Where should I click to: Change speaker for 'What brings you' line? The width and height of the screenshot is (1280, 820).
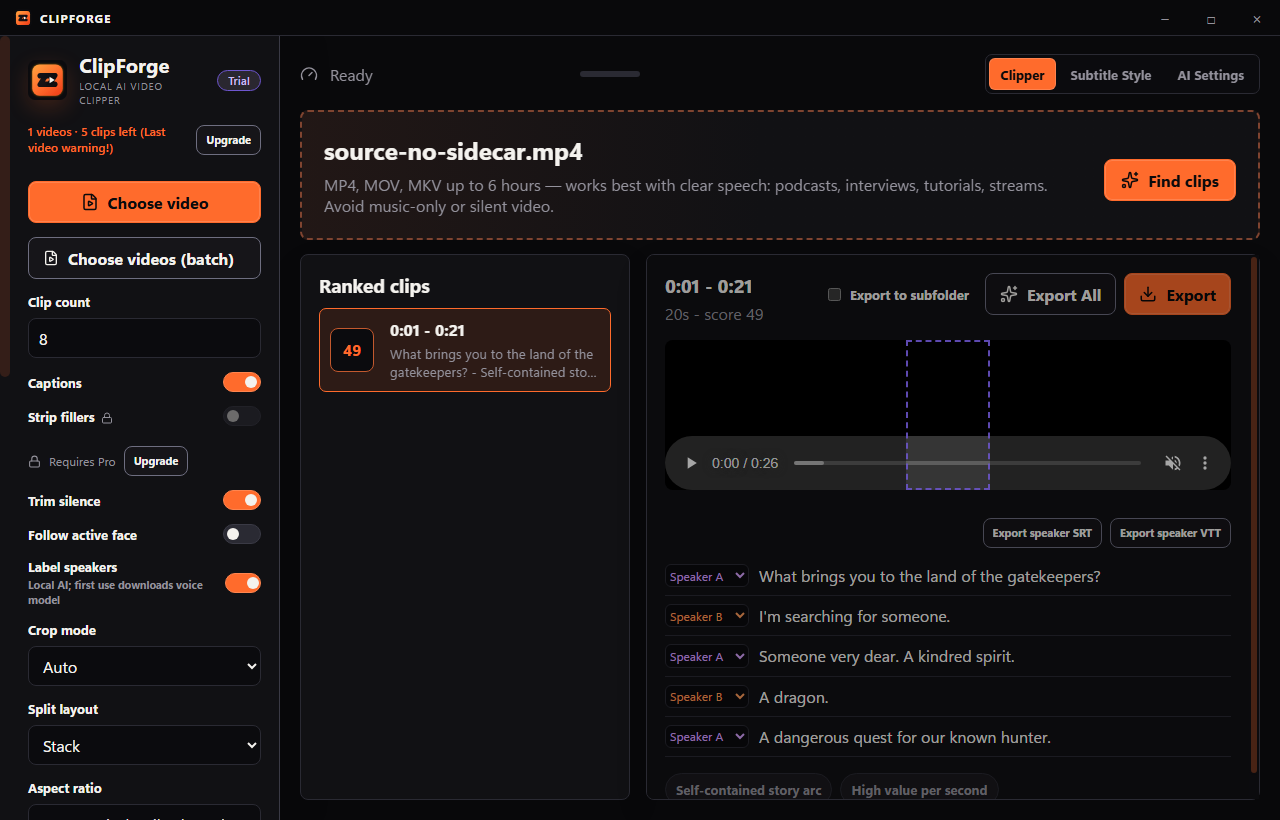click(x=706, y=576)
